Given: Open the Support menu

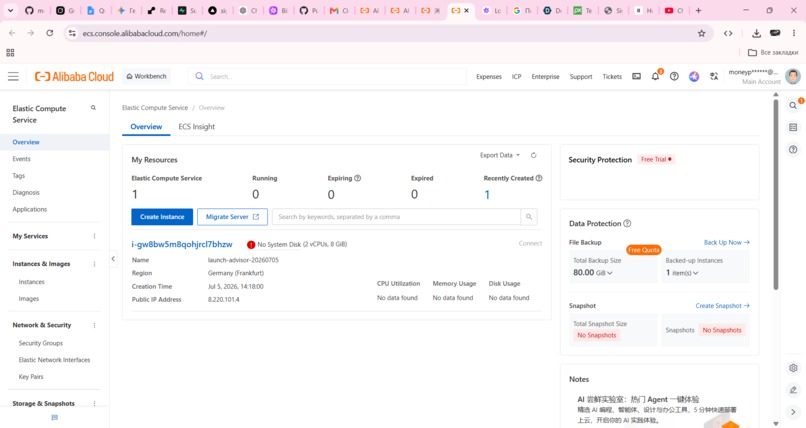Looking at the screenshot, I should click(581, 77).
